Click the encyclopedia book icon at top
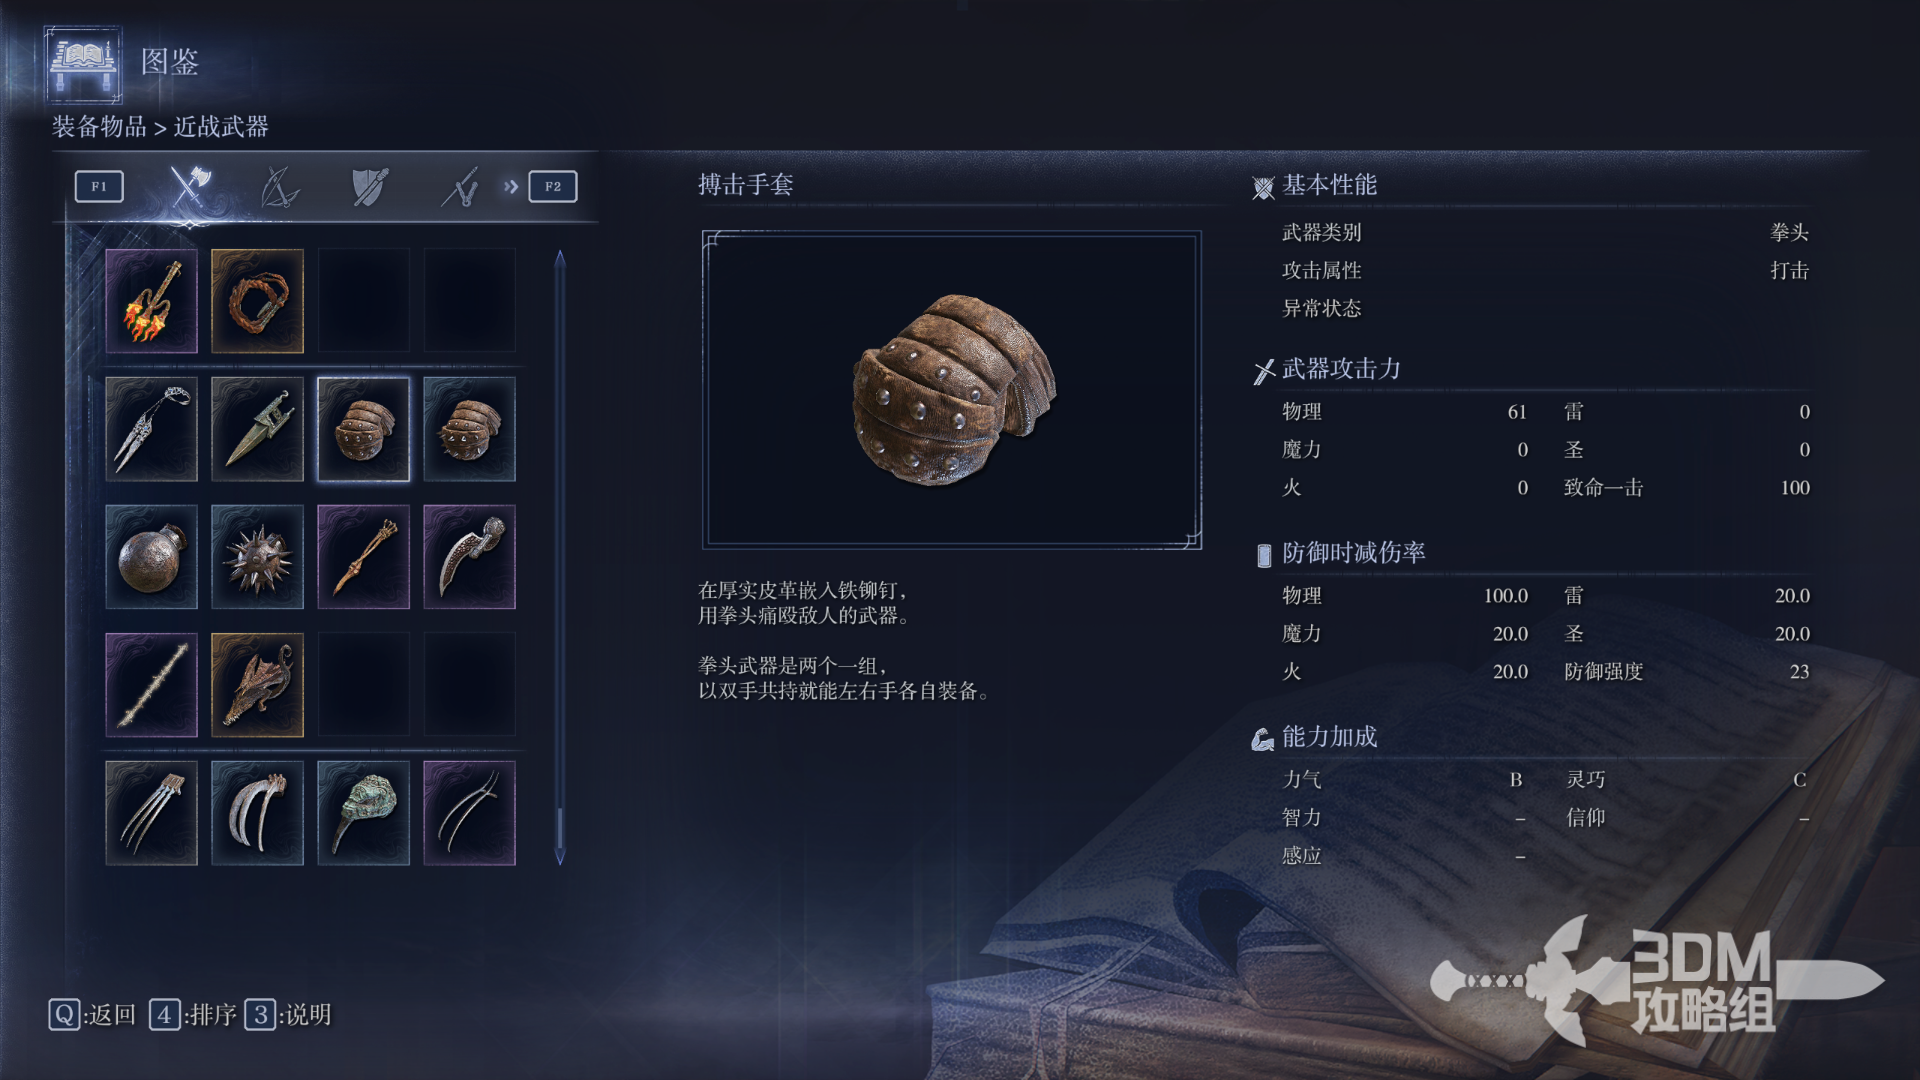1920x1080 pixels. [83, 63]
